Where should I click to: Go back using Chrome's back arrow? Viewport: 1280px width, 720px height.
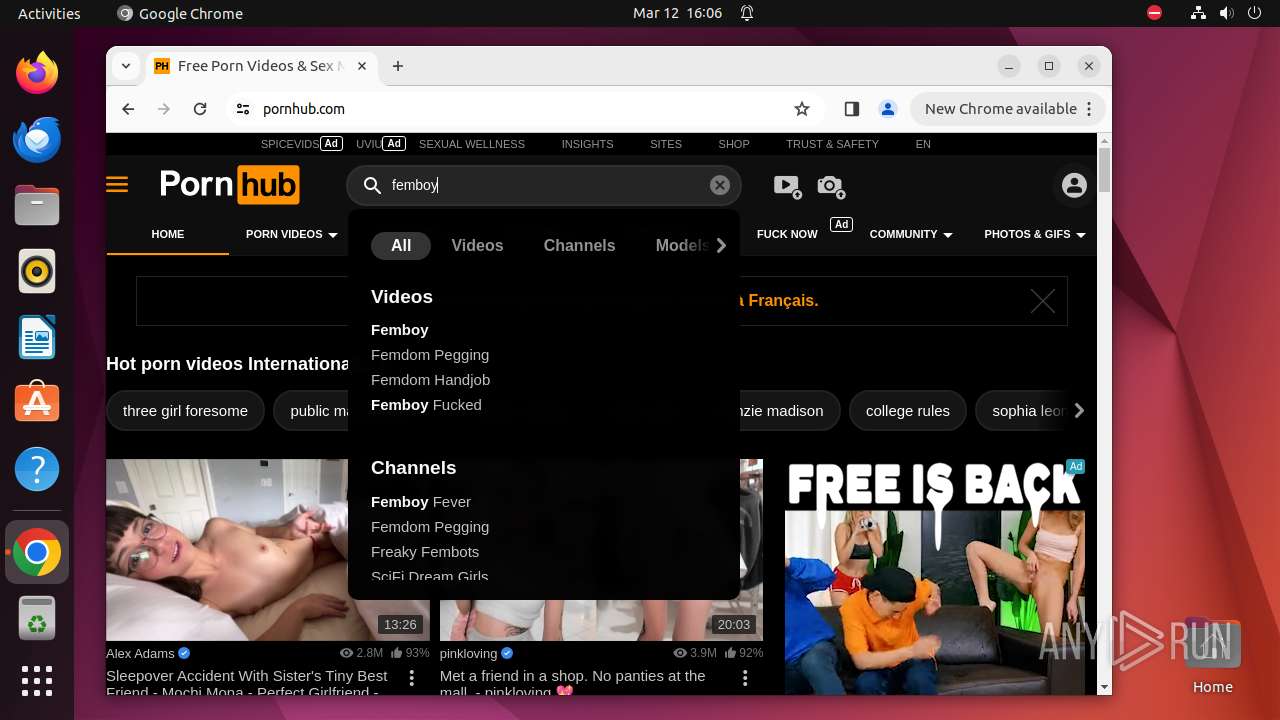point(128,109)
